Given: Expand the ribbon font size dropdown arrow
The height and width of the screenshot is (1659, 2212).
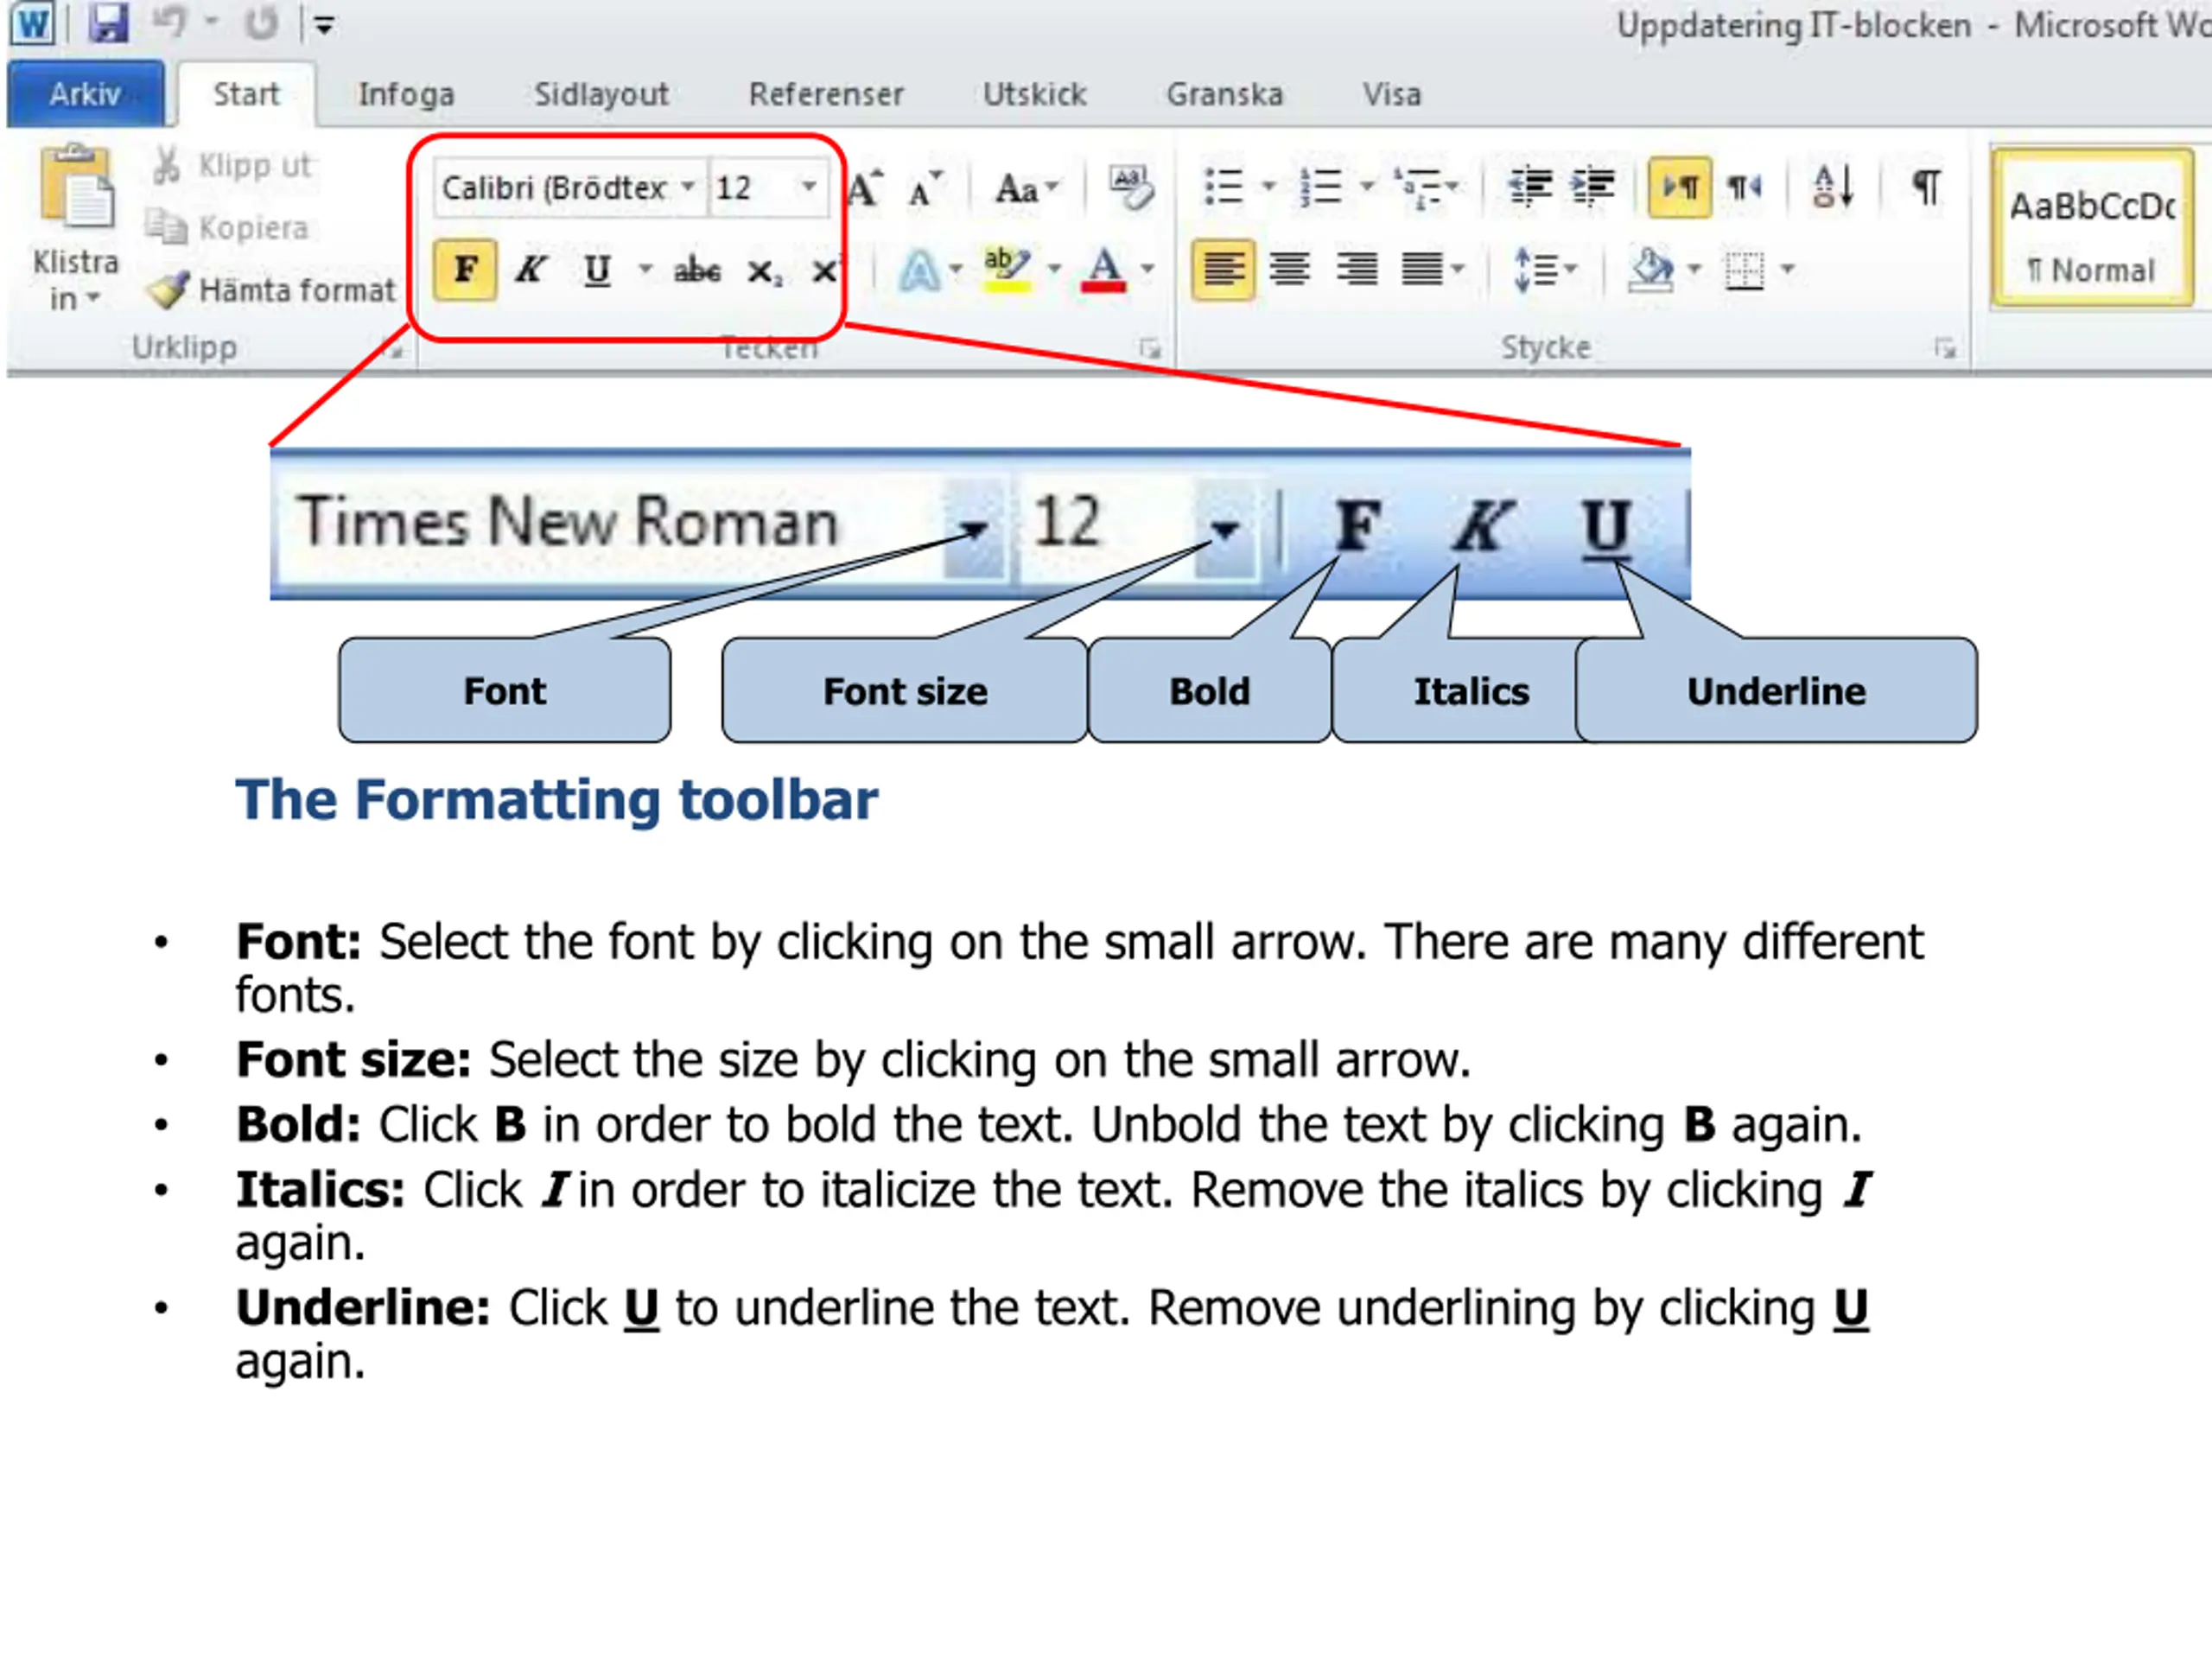Looking at the screenshot, I should click(x=809, y=187).
